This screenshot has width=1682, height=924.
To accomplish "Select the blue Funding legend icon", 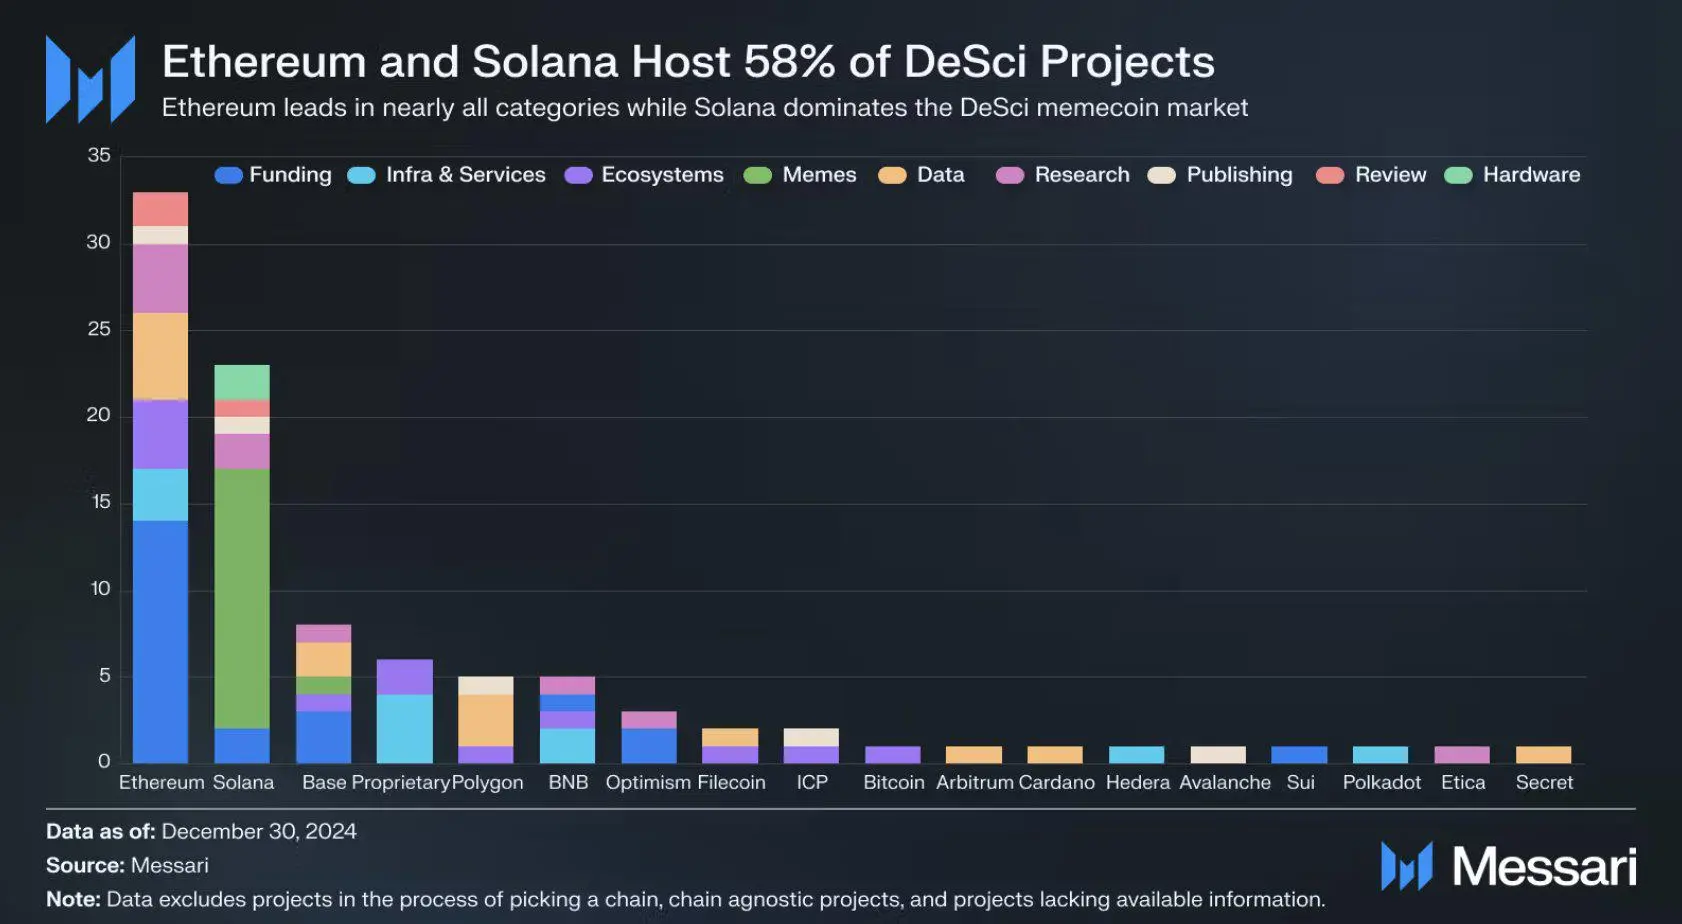I will click(227, 174).
